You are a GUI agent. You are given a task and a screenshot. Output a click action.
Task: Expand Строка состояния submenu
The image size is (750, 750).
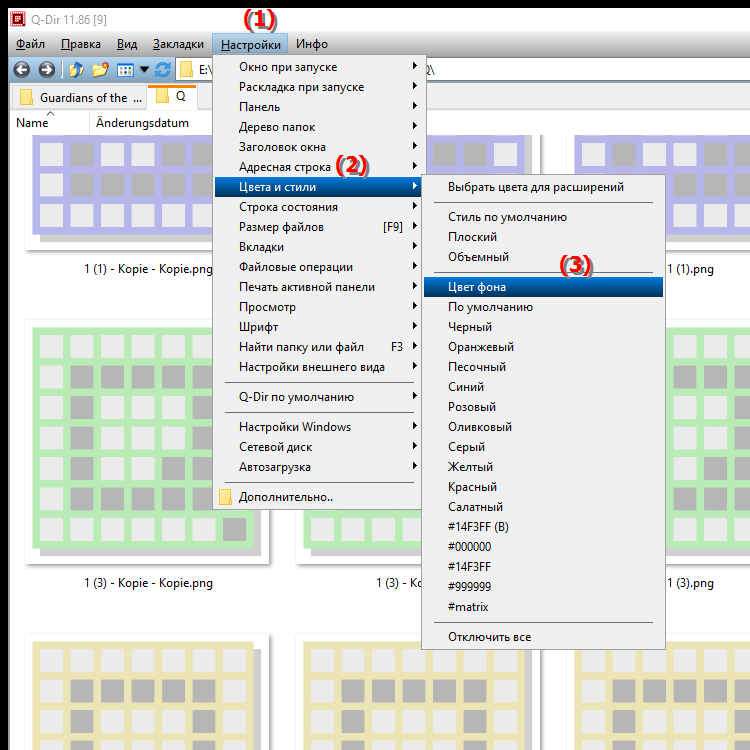[x=318, y=207]
